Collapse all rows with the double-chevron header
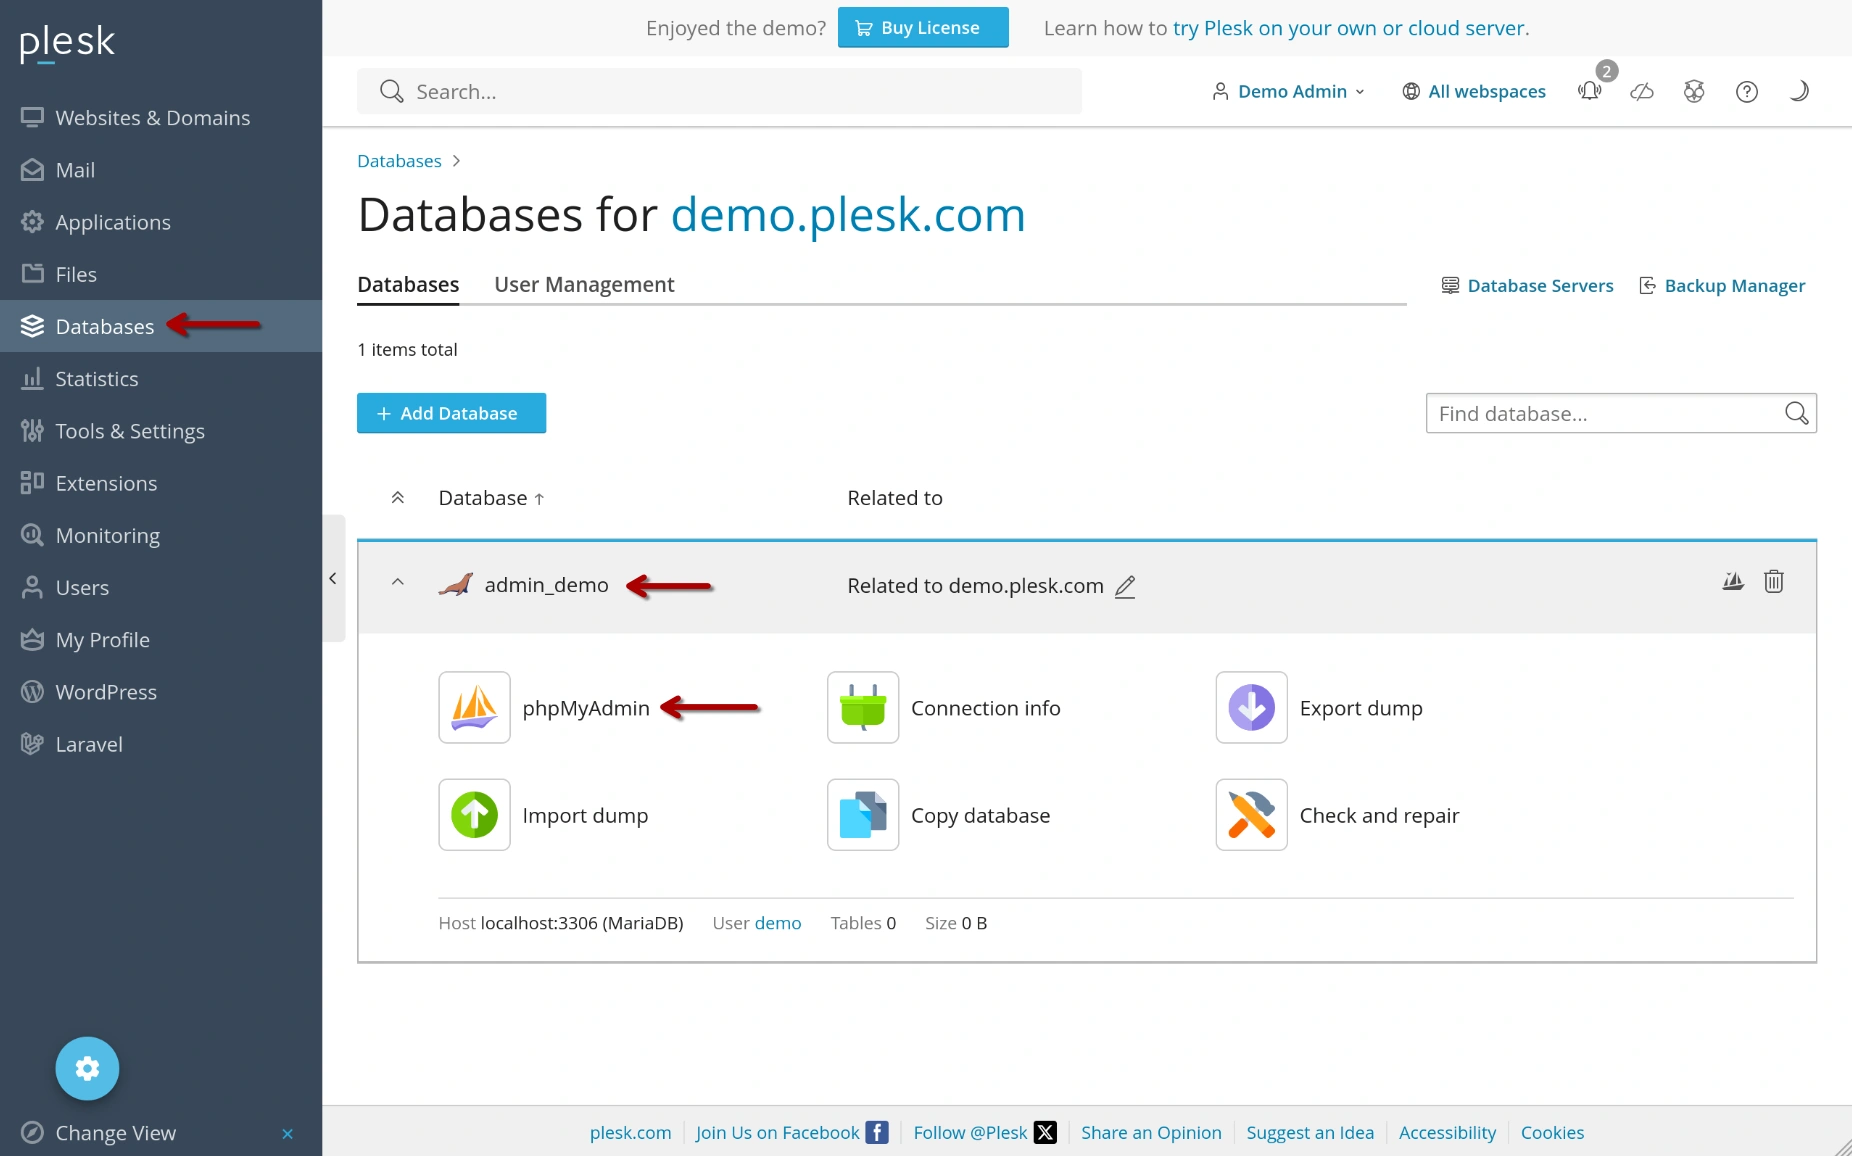This screenshot has width=1852, height=1156. (398, 497)
